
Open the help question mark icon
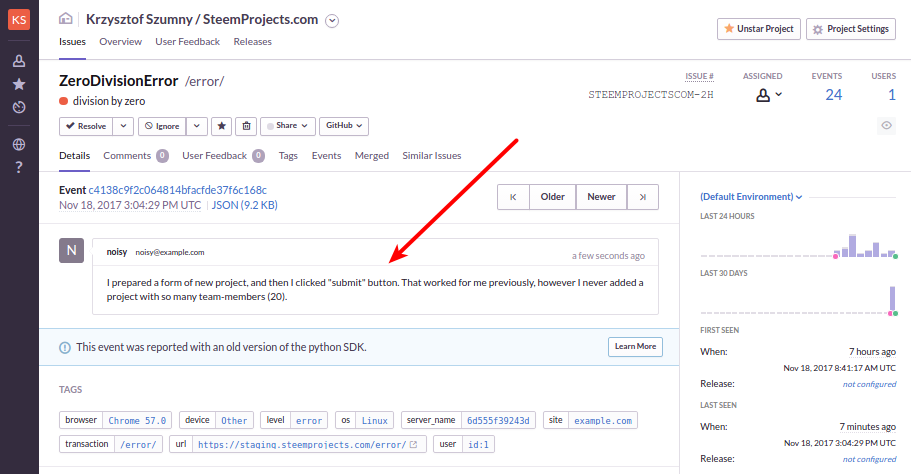[x=19, y=167]
